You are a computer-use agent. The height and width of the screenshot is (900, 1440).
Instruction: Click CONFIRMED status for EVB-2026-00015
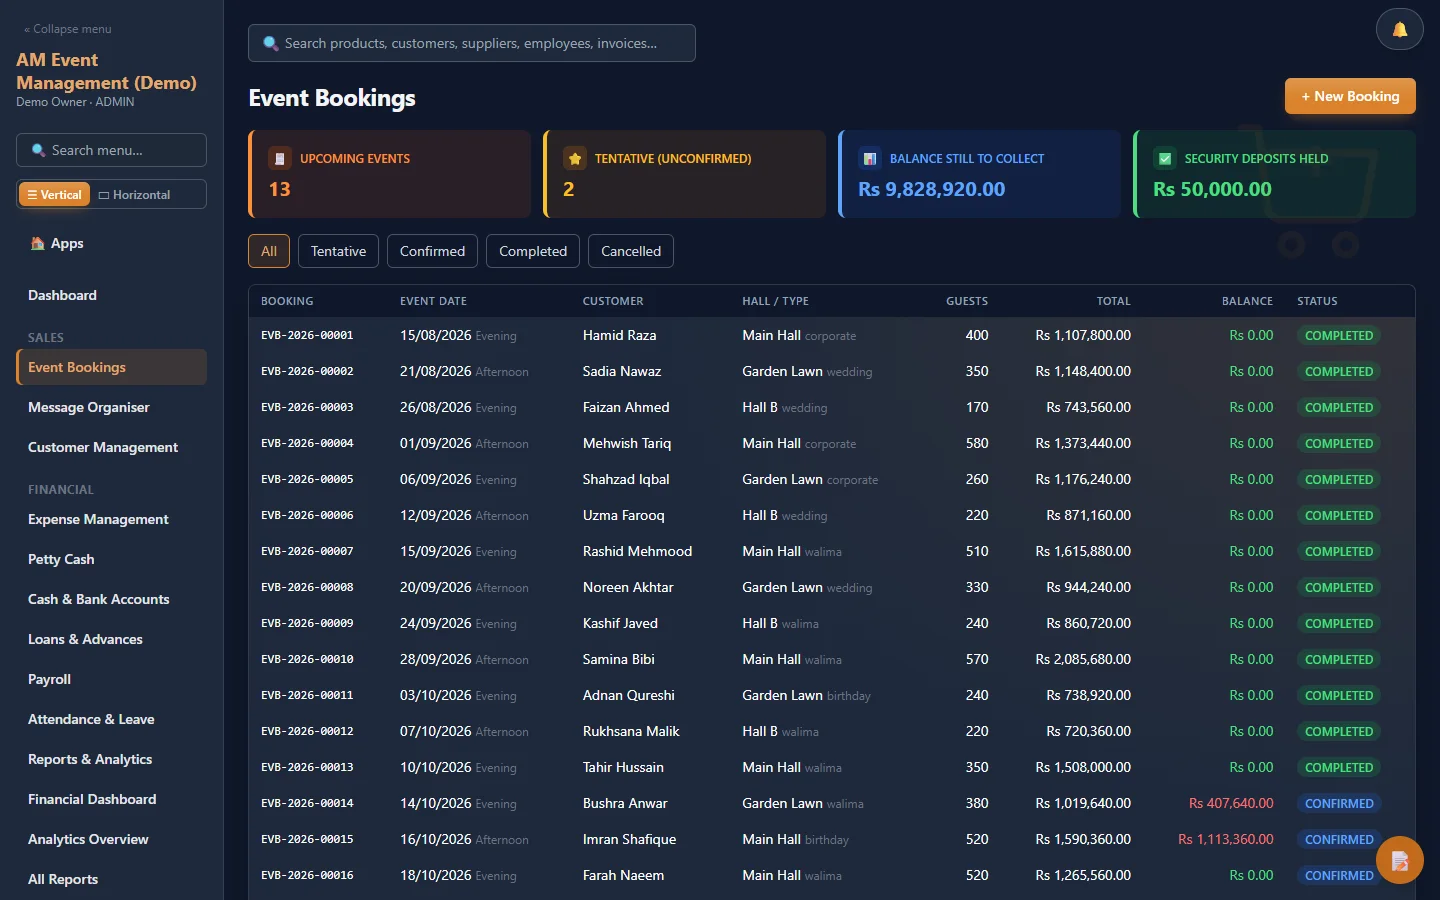coord(1339,839)
